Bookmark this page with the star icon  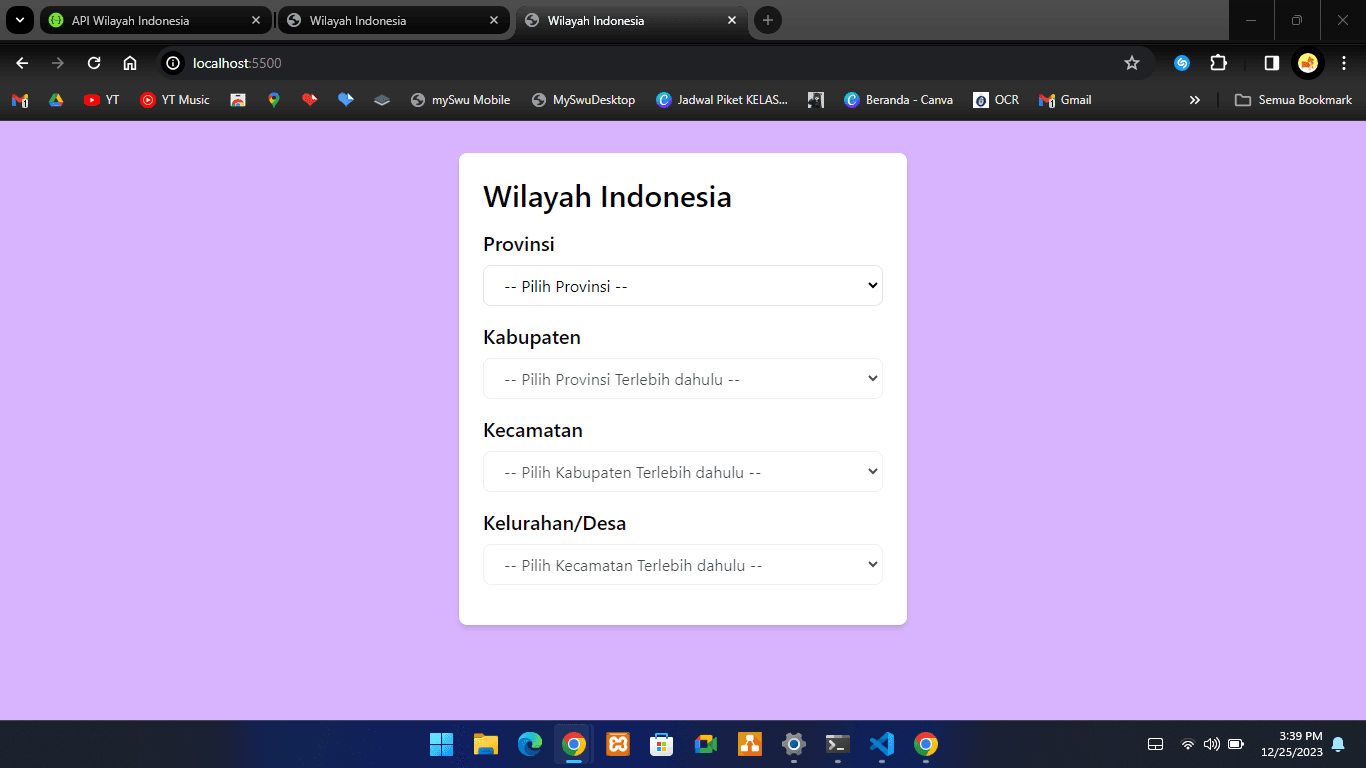point(1133,62)
